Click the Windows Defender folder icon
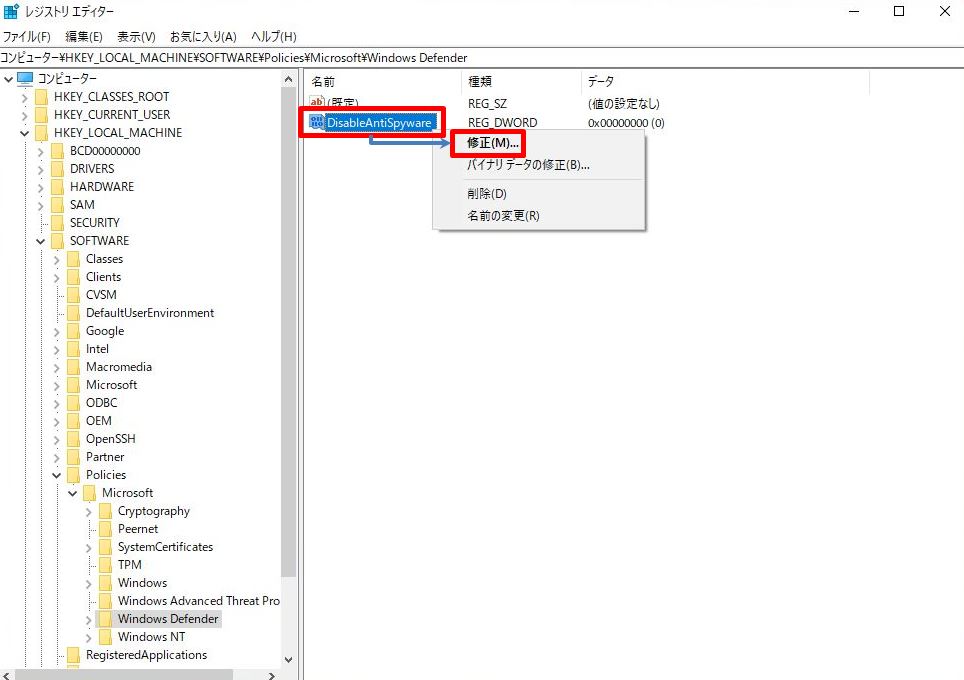Screen dimensions: 964x680 click(106, 619)
